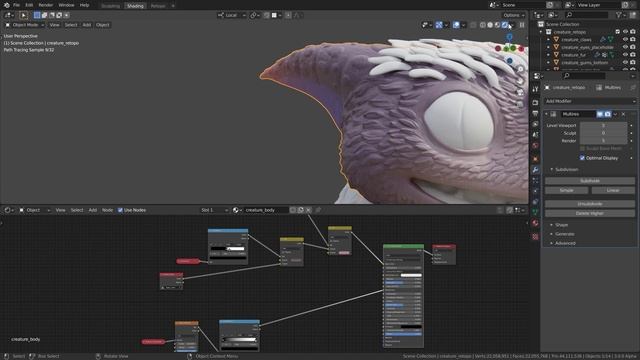This screenshot has width=640, height=360.
Task: Open the shader type Object dropdown
Action: coord(35,210)
